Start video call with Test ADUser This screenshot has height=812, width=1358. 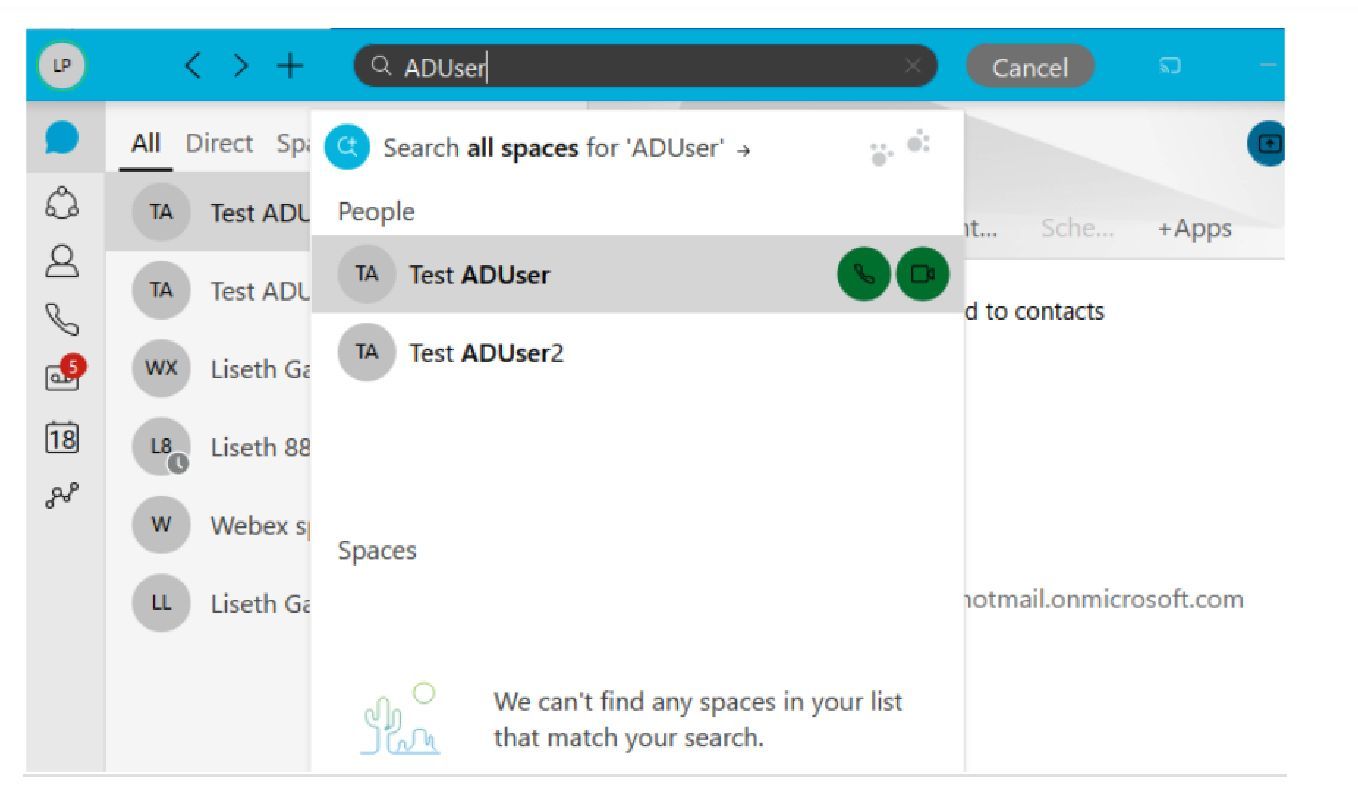(922, 275)
